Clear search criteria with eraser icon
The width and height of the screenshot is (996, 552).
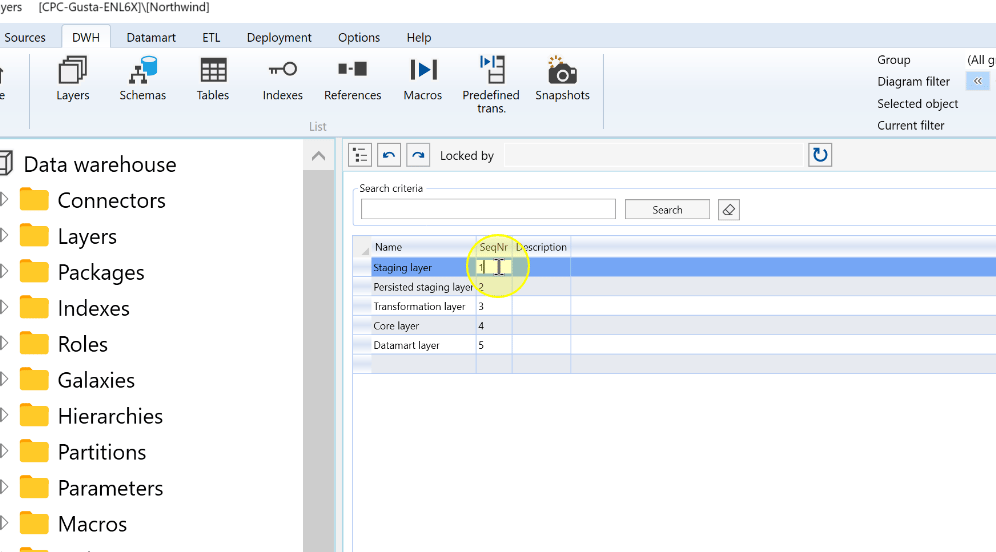pos(729,210)
